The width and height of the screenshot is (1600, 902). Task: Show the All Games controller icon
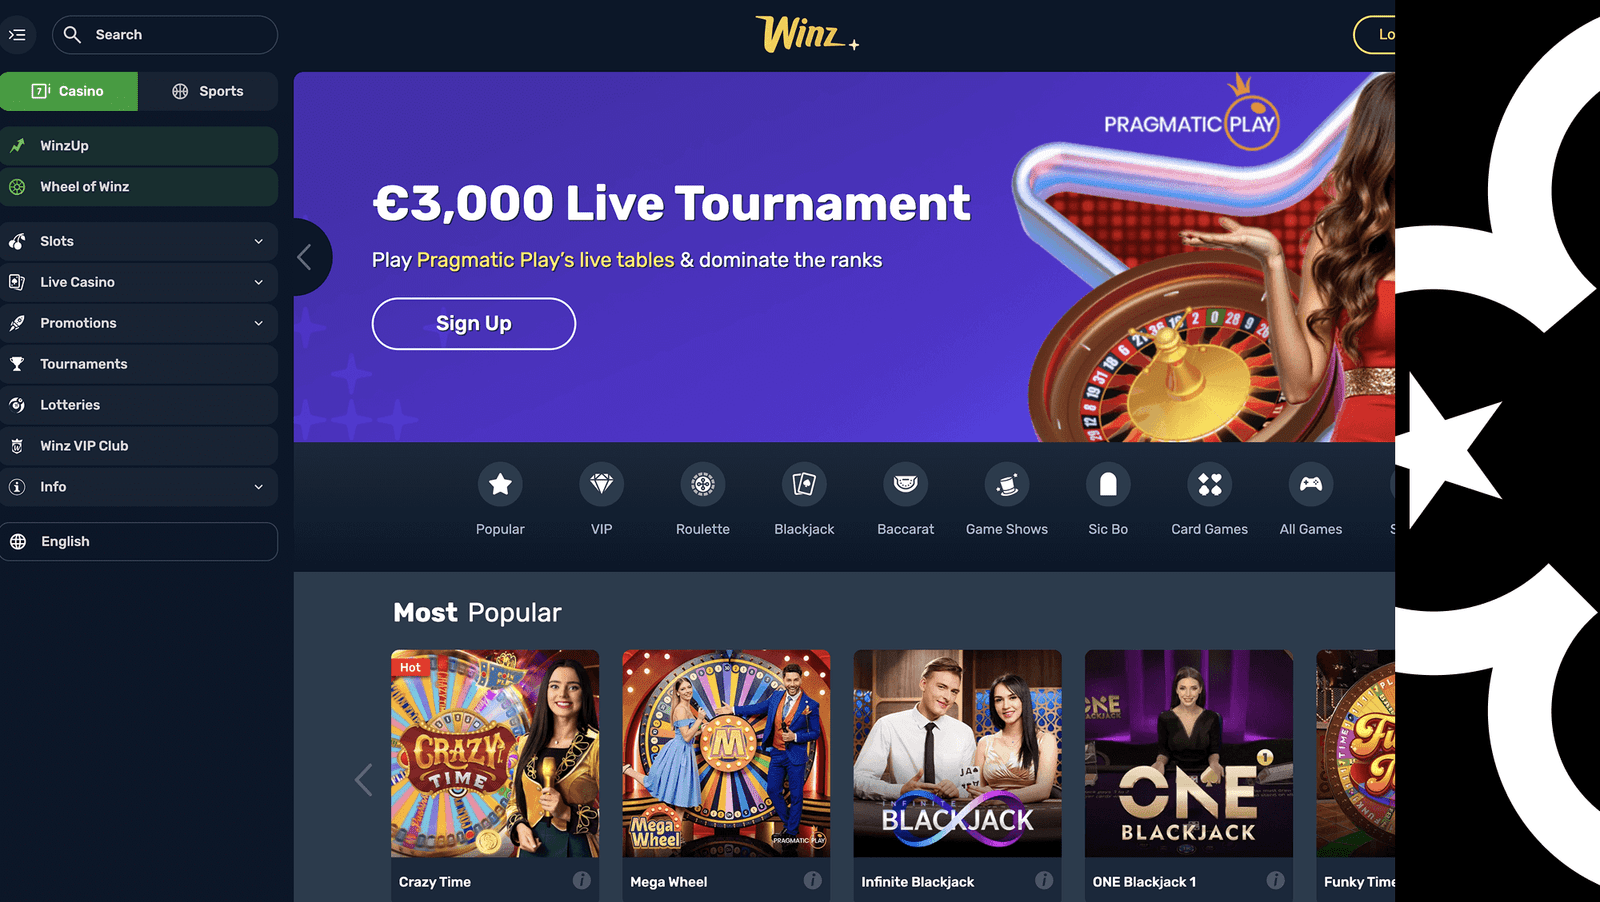click(x=1311, y=485)
